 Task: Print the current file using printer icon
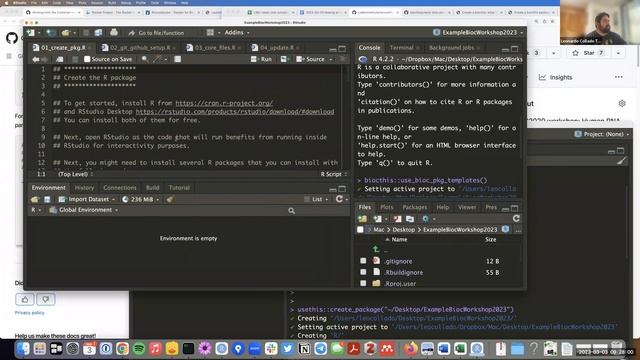tap(114, 32)
